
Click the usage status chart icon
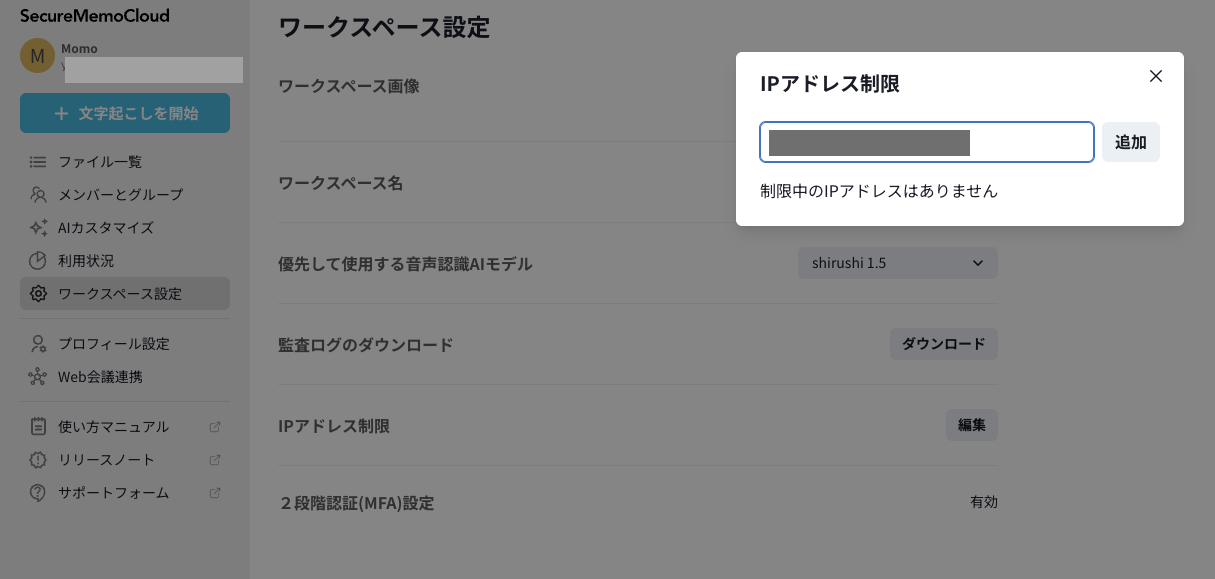(x=38, y=260)
